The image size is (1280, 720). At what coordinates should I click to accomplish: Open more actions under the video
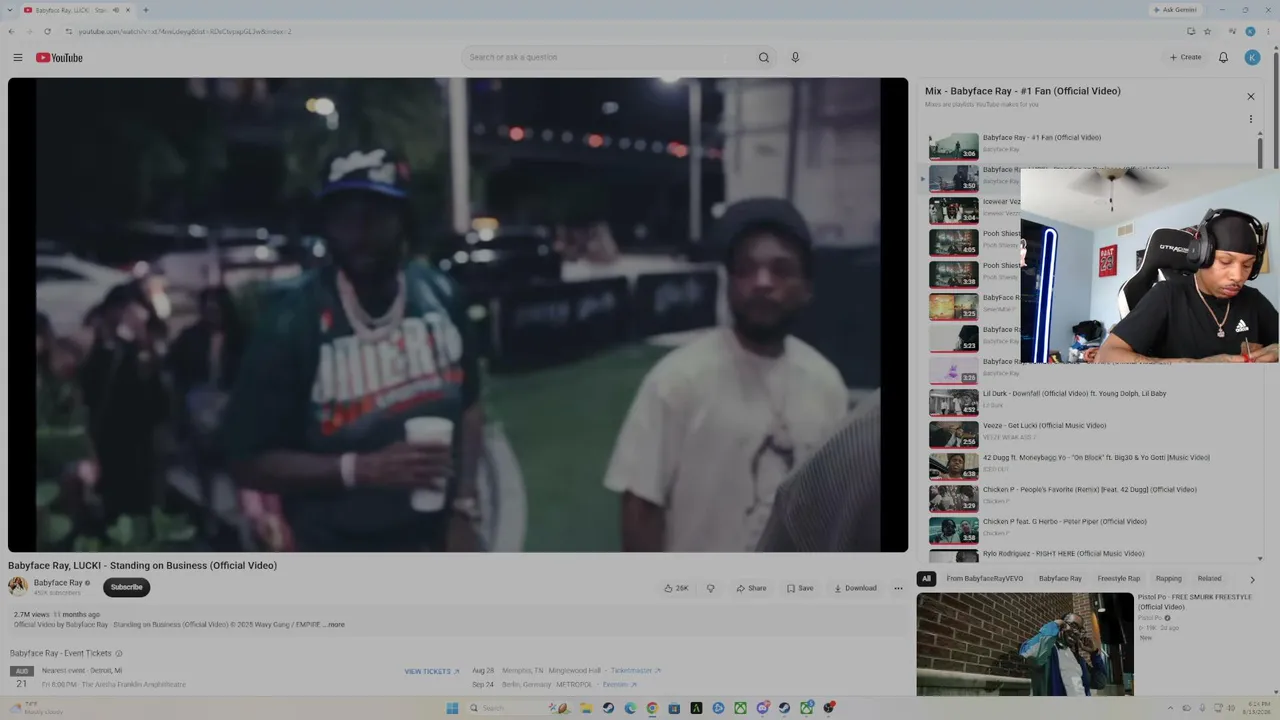pyautogui.click(x=898, y=588)
